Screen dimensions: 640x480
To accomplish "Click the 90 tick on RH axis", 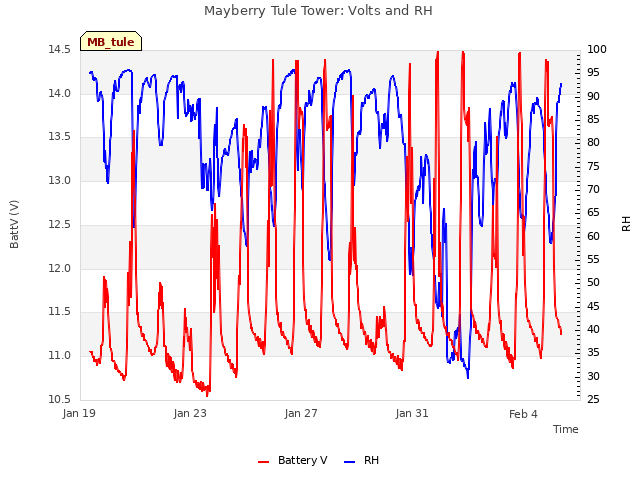I will (x=593, y=96).
